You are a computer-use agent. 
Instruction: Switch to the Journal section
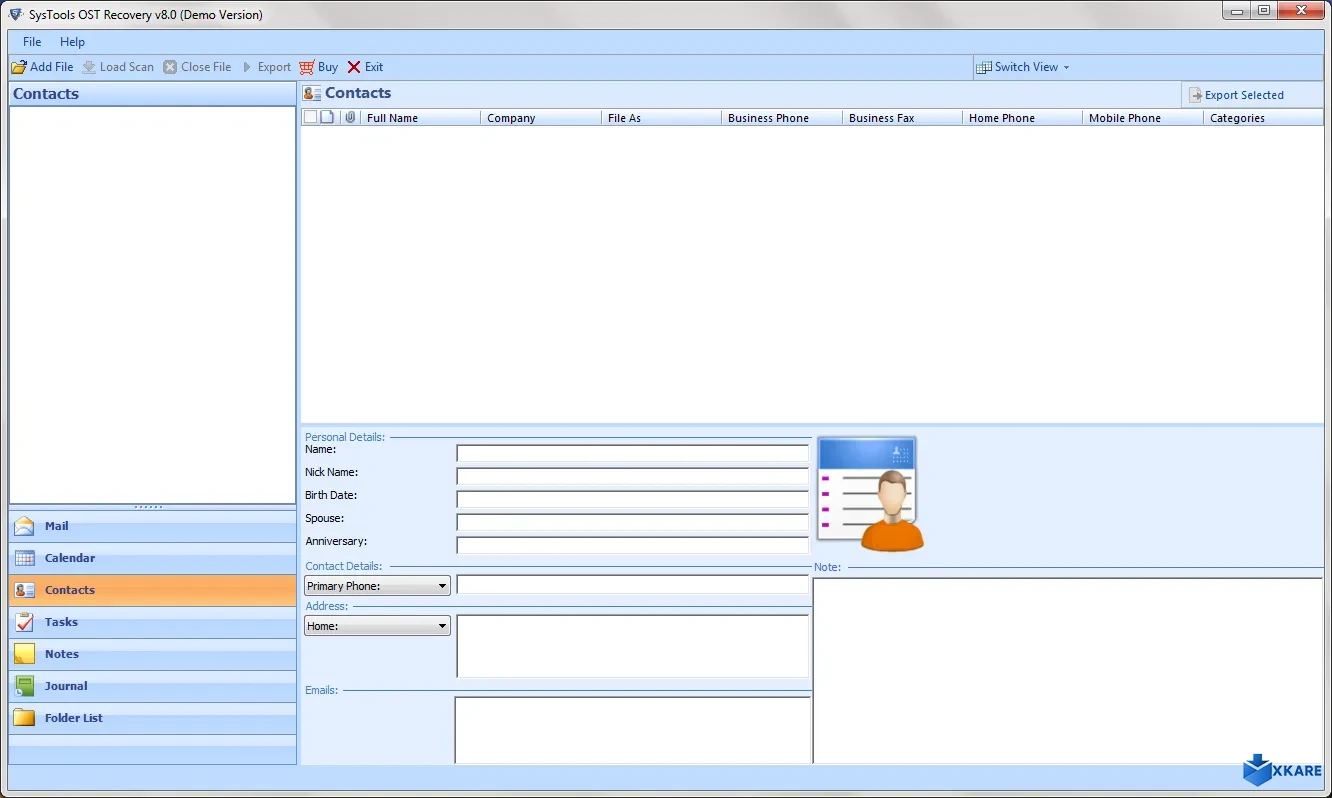point(153,687)
